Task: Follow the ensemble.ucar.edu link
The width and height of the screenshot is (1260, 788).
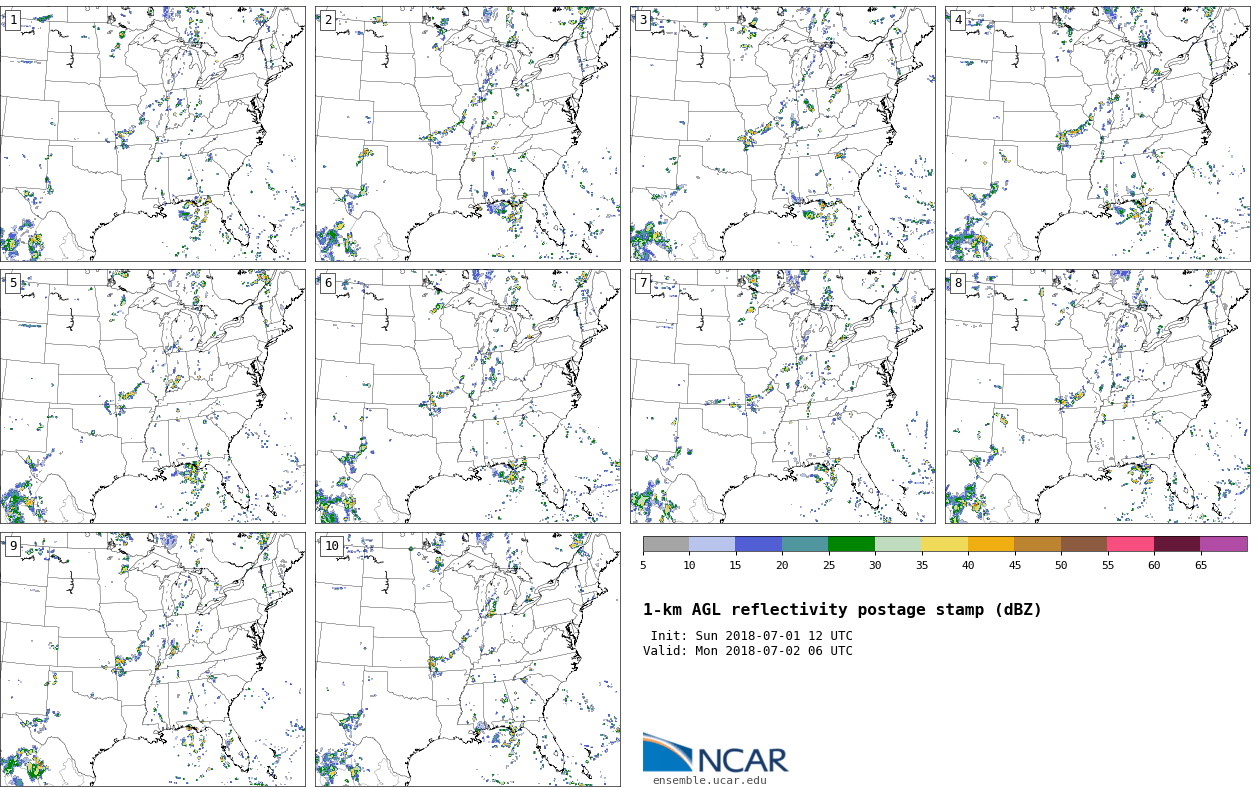Action: click(709, 781)
